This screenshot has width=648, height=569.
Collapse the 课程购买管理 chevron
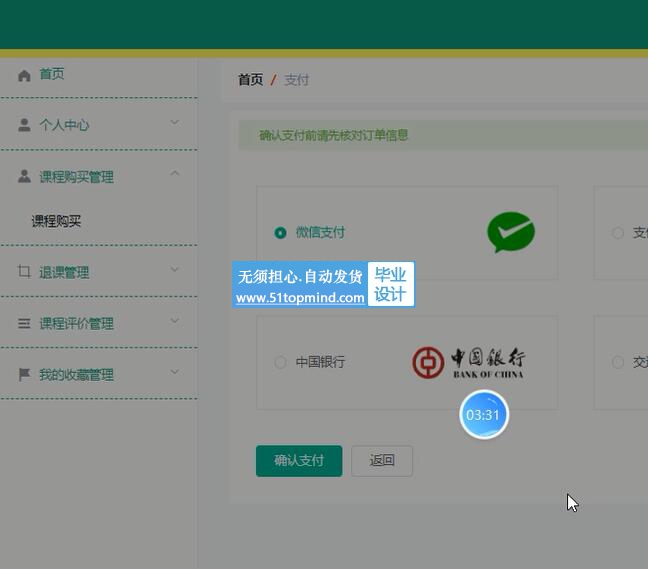[x=175, y=173]
